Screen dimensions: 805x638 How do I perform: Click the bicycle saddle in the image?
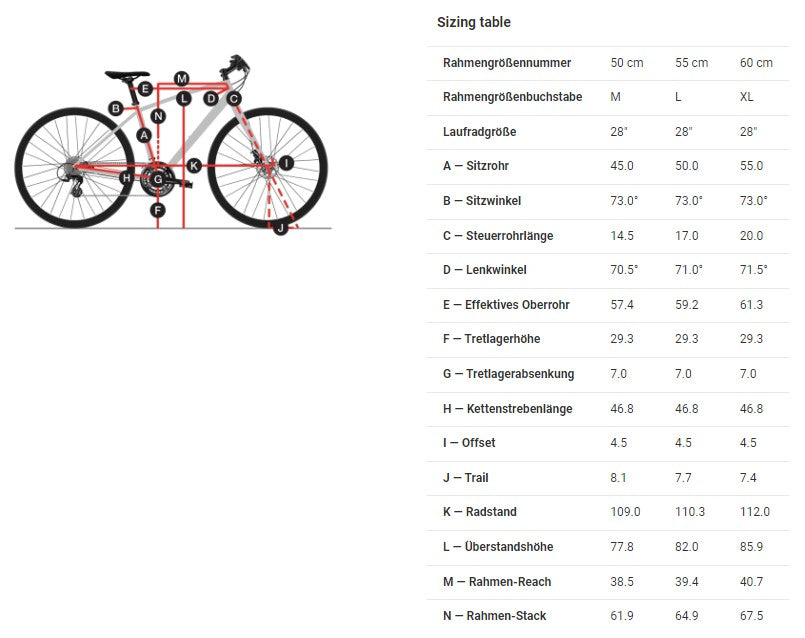coord(125,72)
